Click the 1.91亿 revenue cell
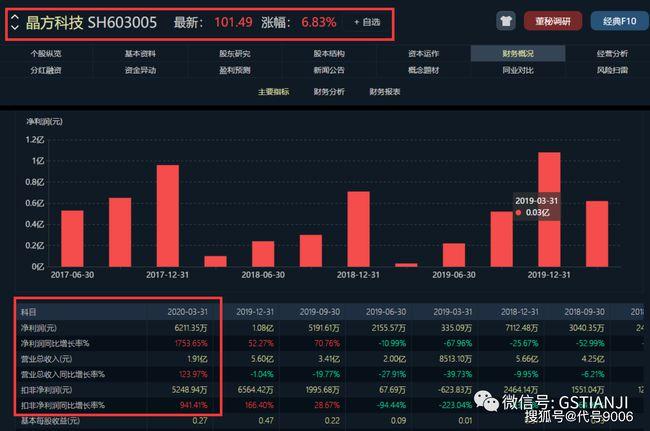Viewport: 650px width, 431px height. click(197, 359)
